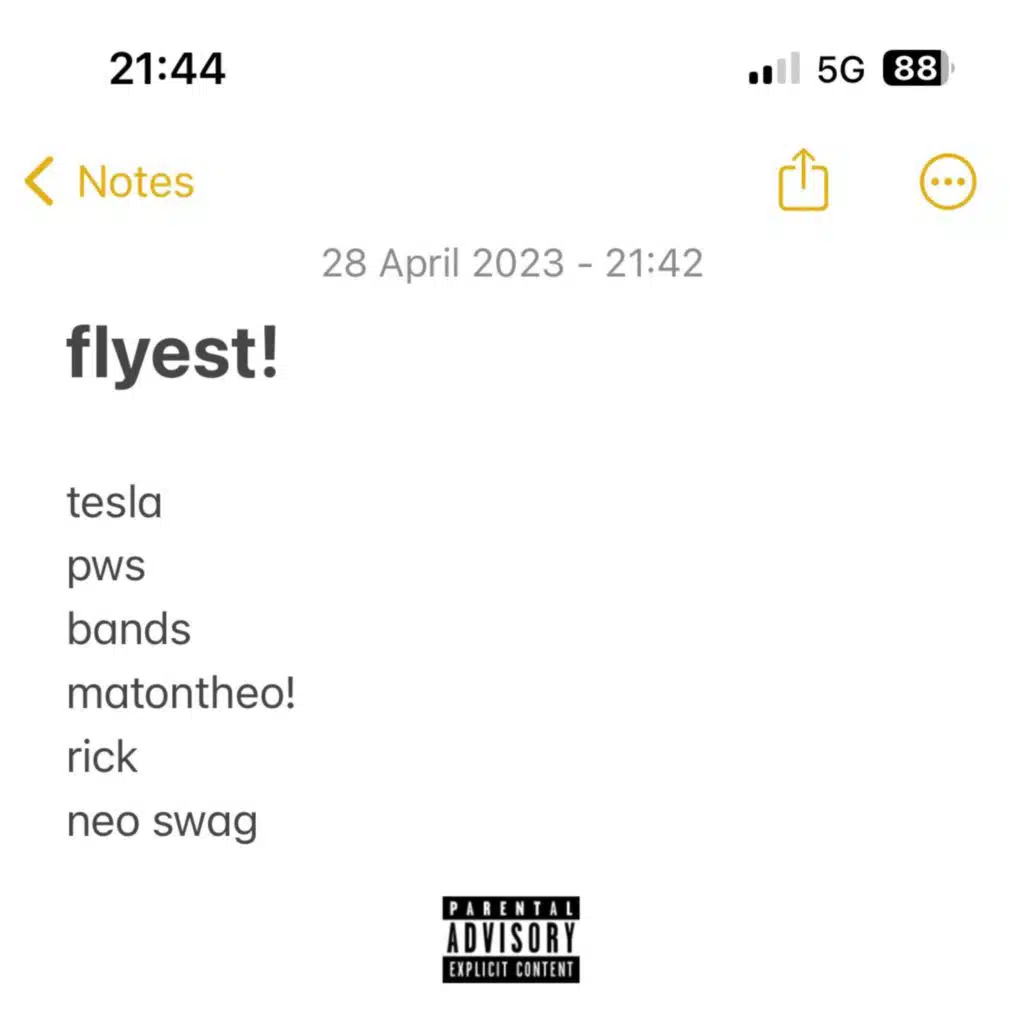This screenshot has height=1024, width=1024.
Task: Select the matontheo! line
Action: click(x=181, y=693)
